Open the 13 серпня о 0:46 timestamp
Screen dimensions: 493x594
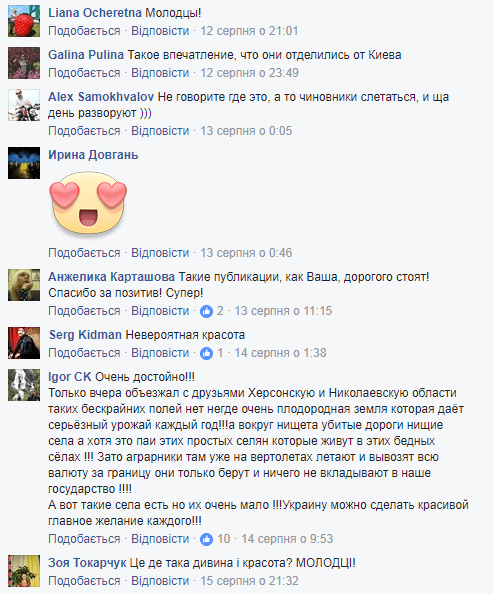coord(246,253)
